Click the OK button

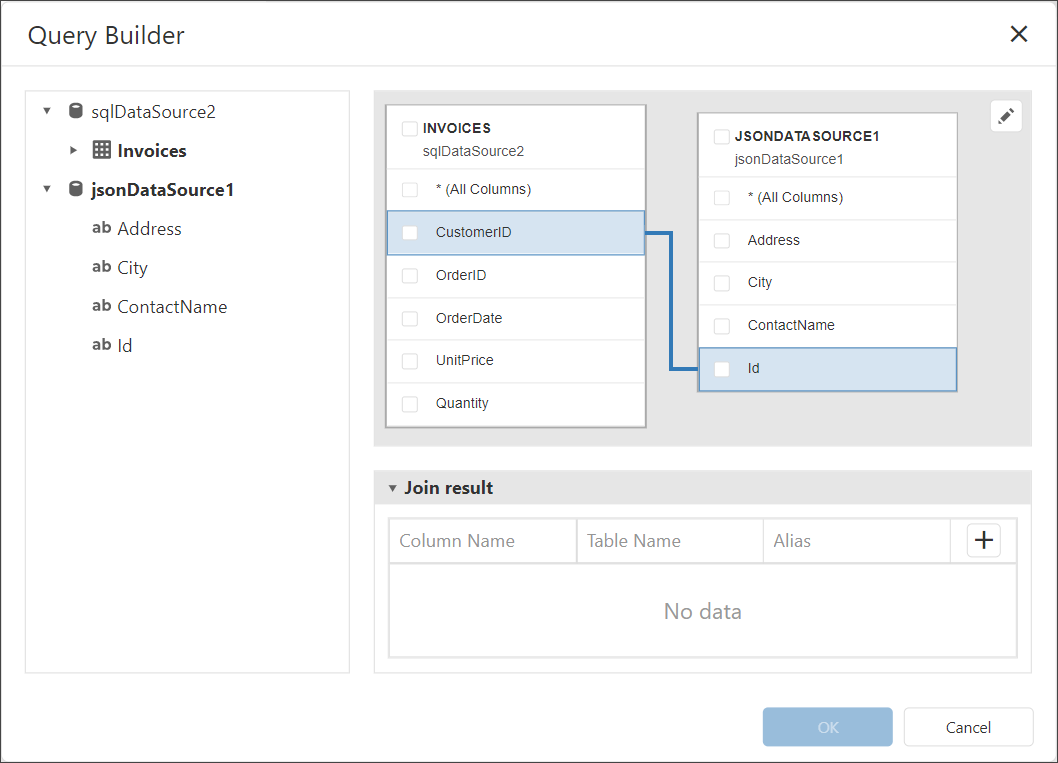point(827,727)
